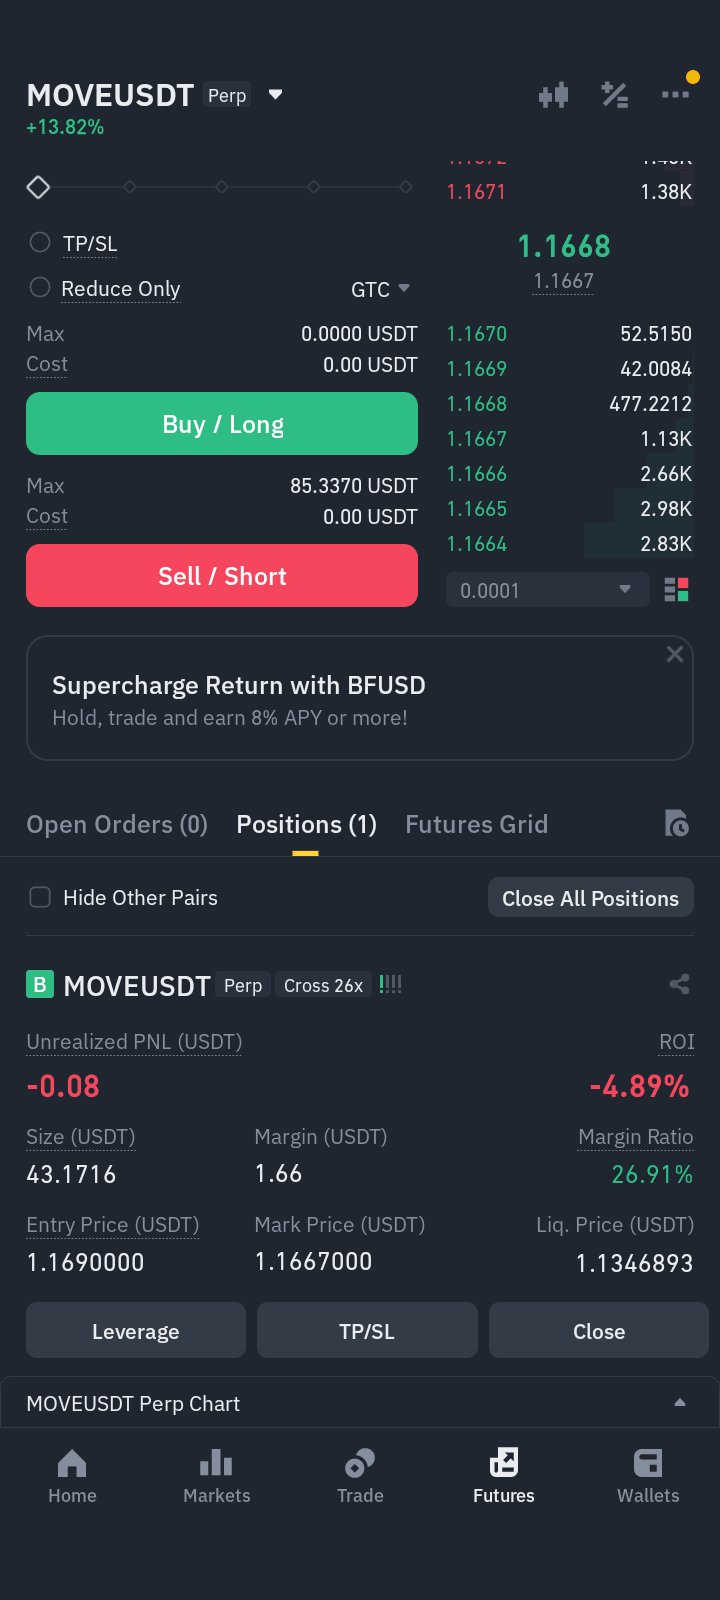Open the GTC time-in-force dropdown
This screenshot has height=1600, width=720.
click(380, 289)
